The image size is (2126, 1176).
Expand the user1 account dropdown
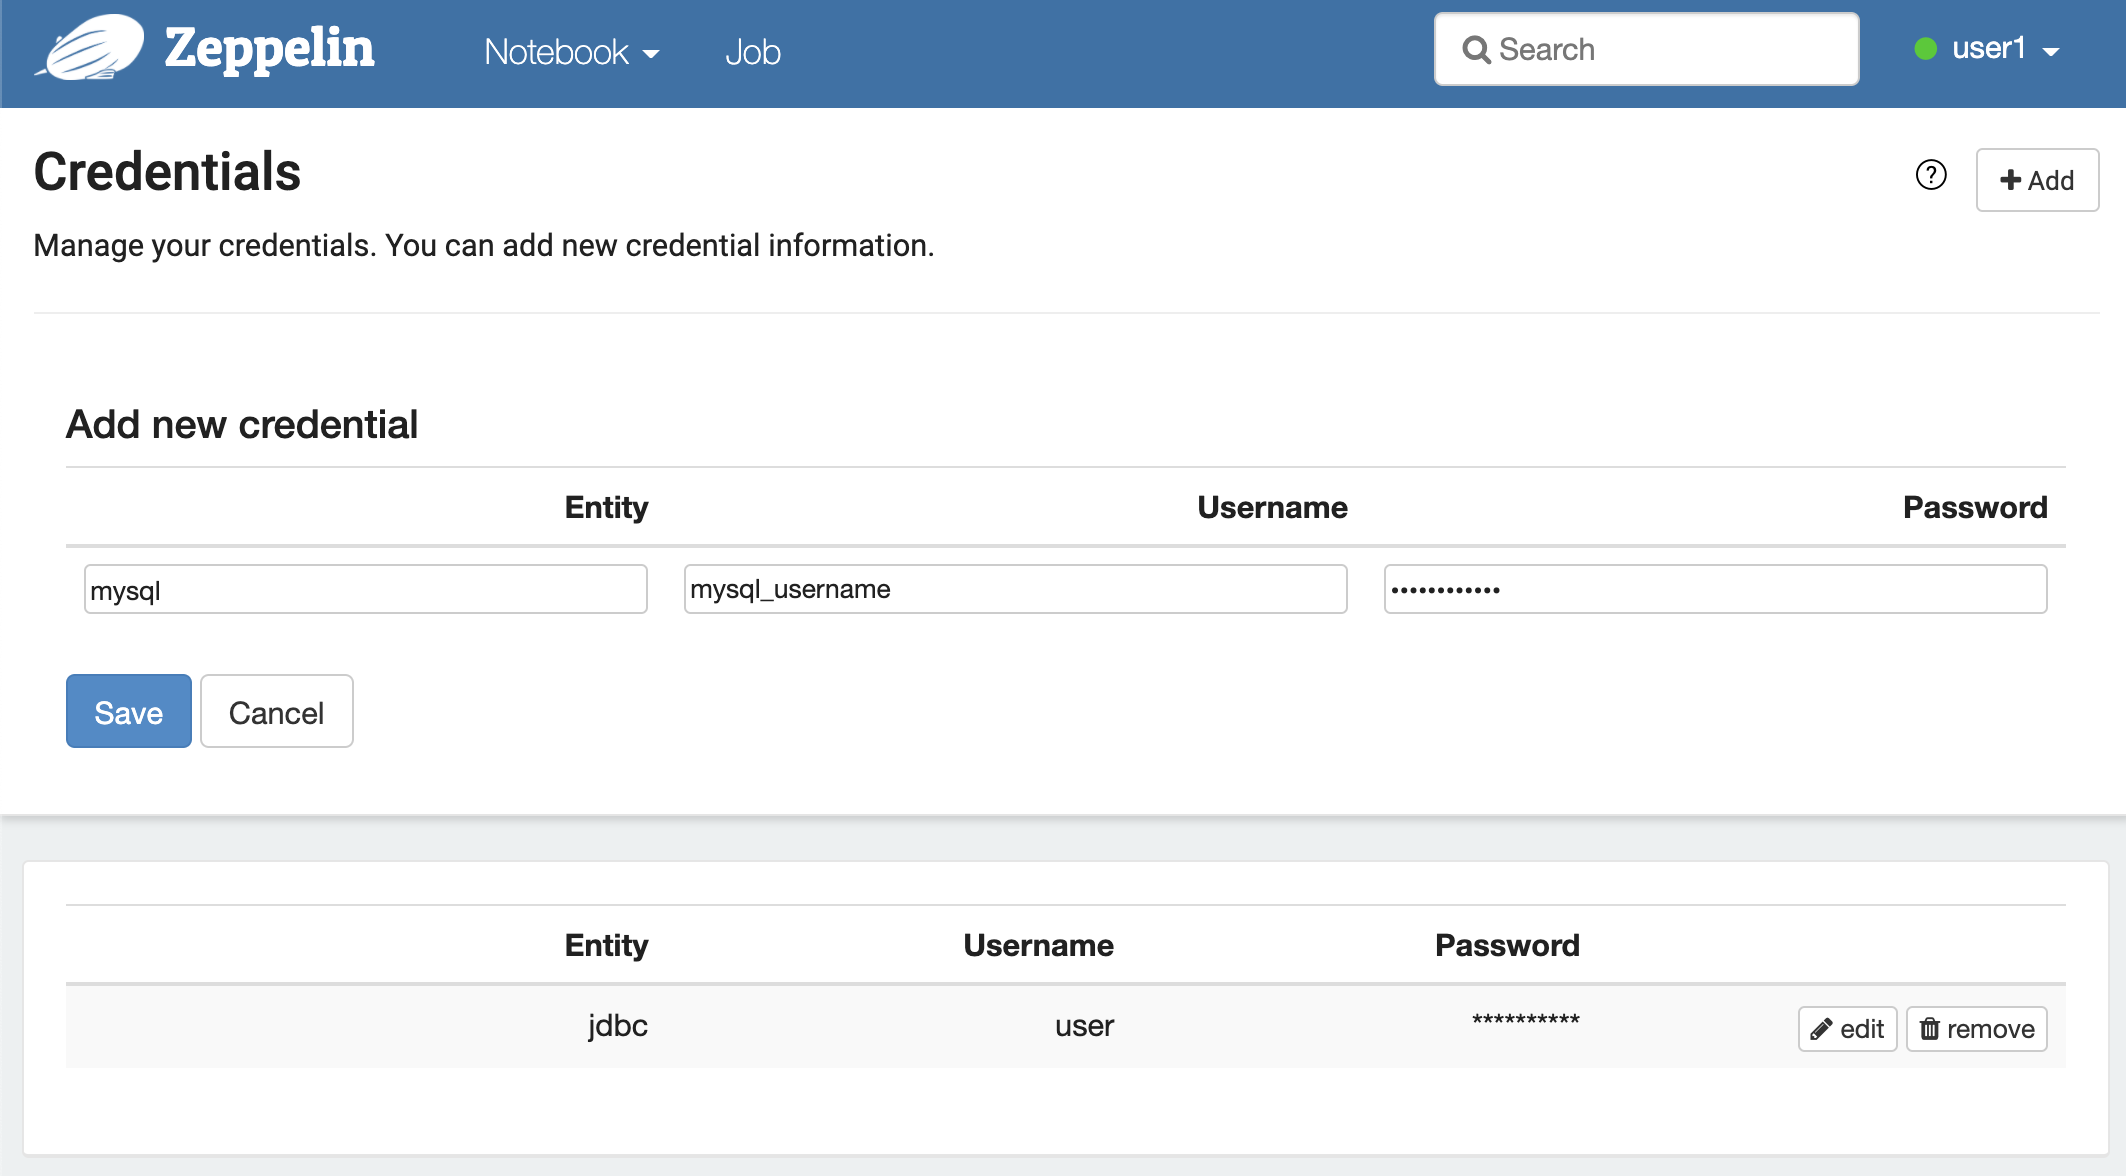tap(2003, 49)
